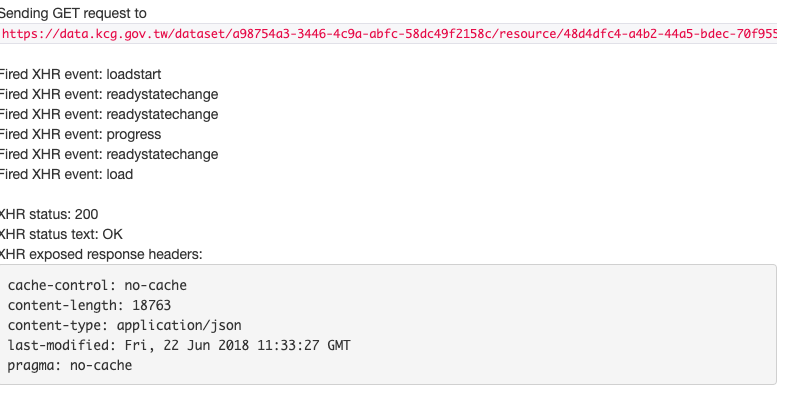Click the "XHR status text: OK" line
Screen dimensions: 790x402
coord(62,234)
